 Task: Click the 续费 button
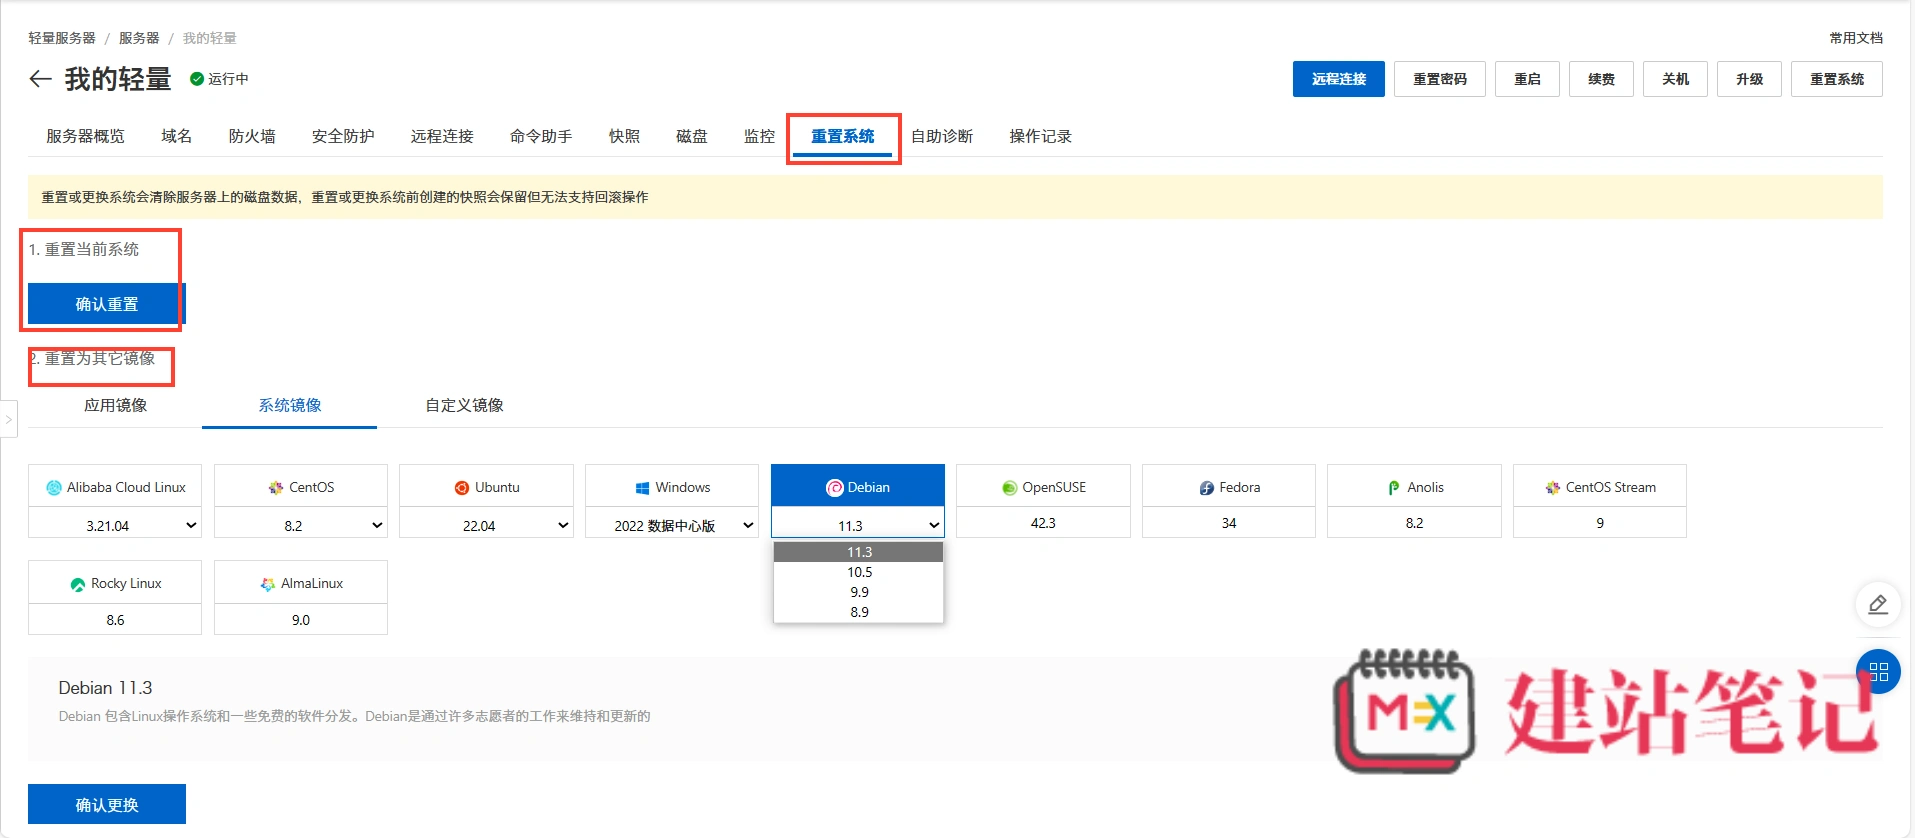pos(1601,79)
